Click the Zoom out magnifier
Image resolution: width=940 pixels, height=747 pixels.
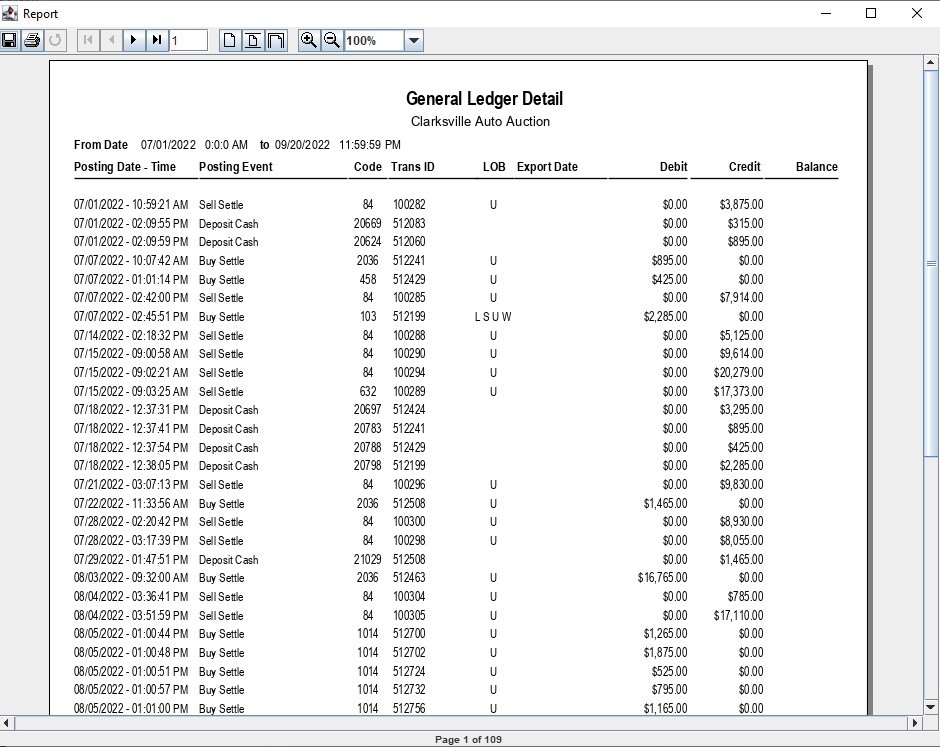332,41
